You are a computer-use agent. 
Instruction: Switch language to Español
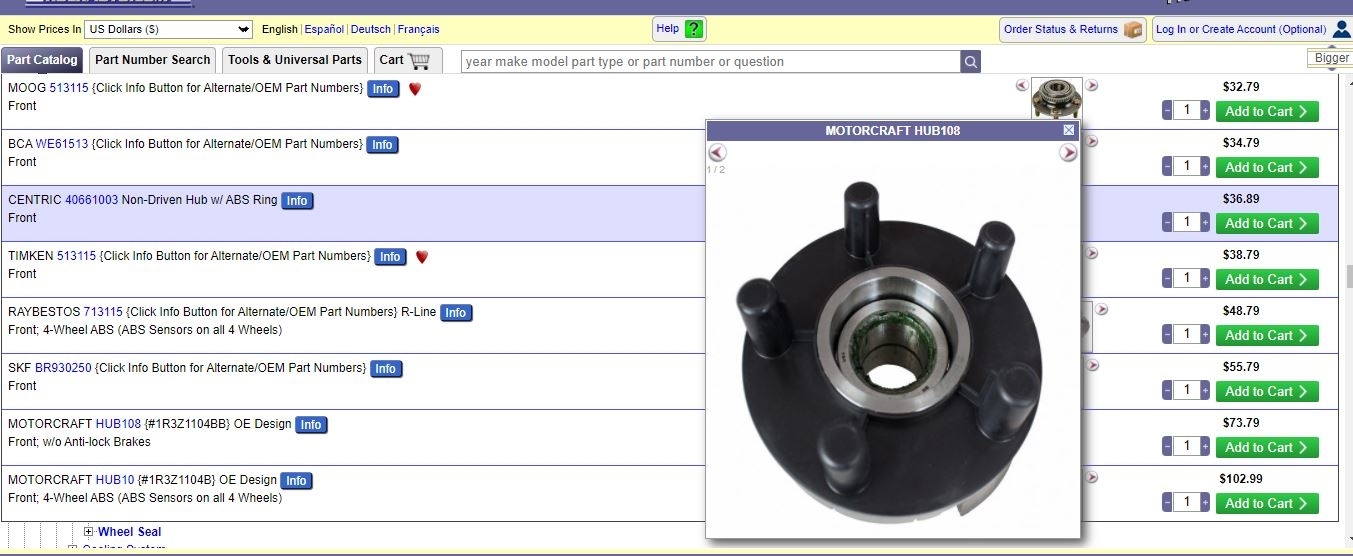pyautogui.click(x=324, y=30)
